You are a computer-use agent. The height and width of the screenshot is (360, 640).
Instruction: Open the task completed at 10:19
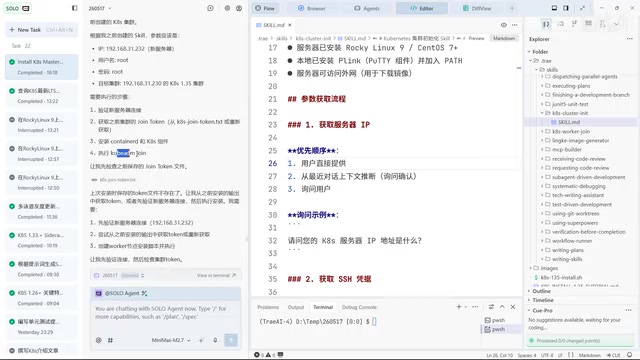click(x=41, y=240)
